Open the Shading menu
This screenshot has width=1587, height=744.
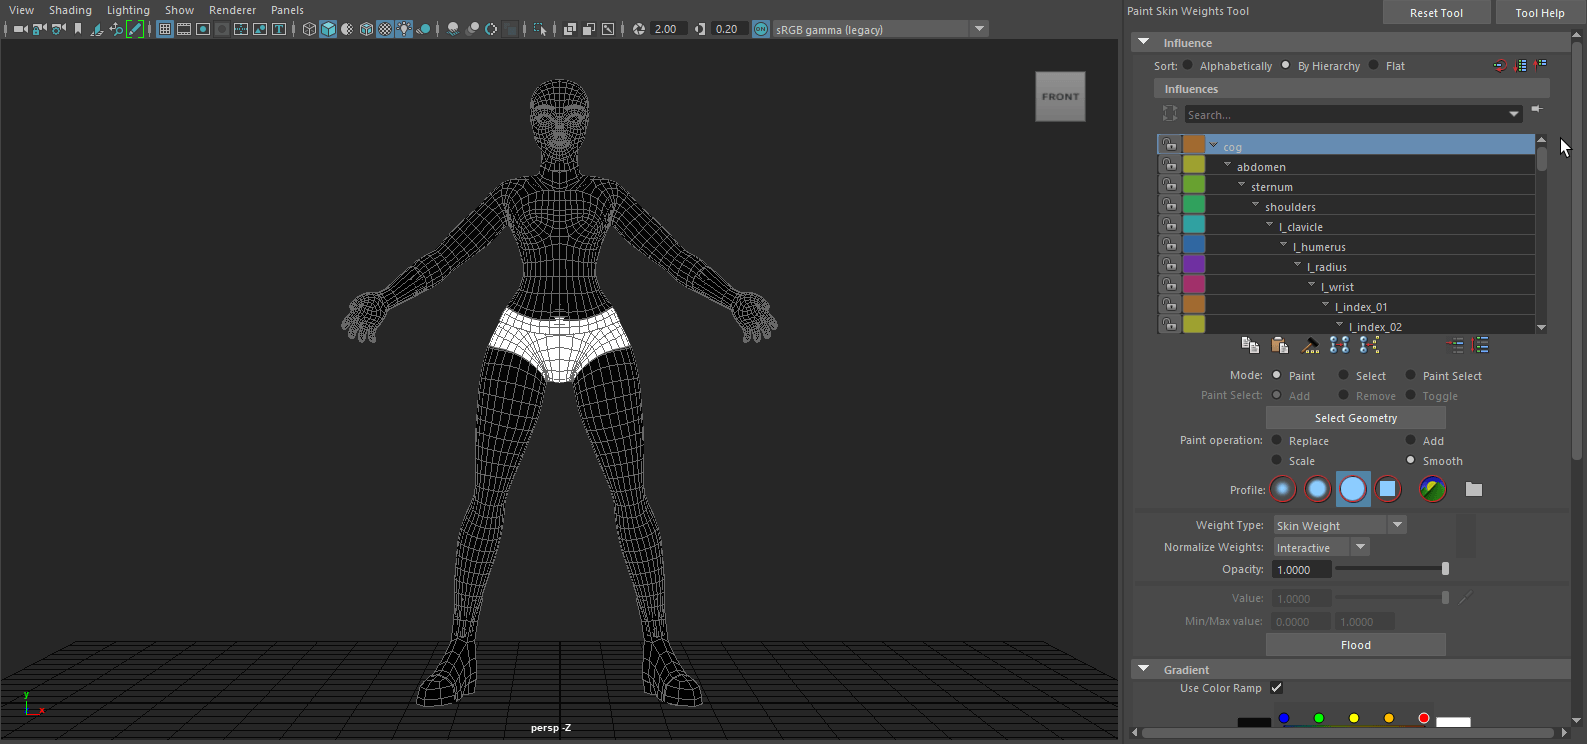click(x=70, y=10)
